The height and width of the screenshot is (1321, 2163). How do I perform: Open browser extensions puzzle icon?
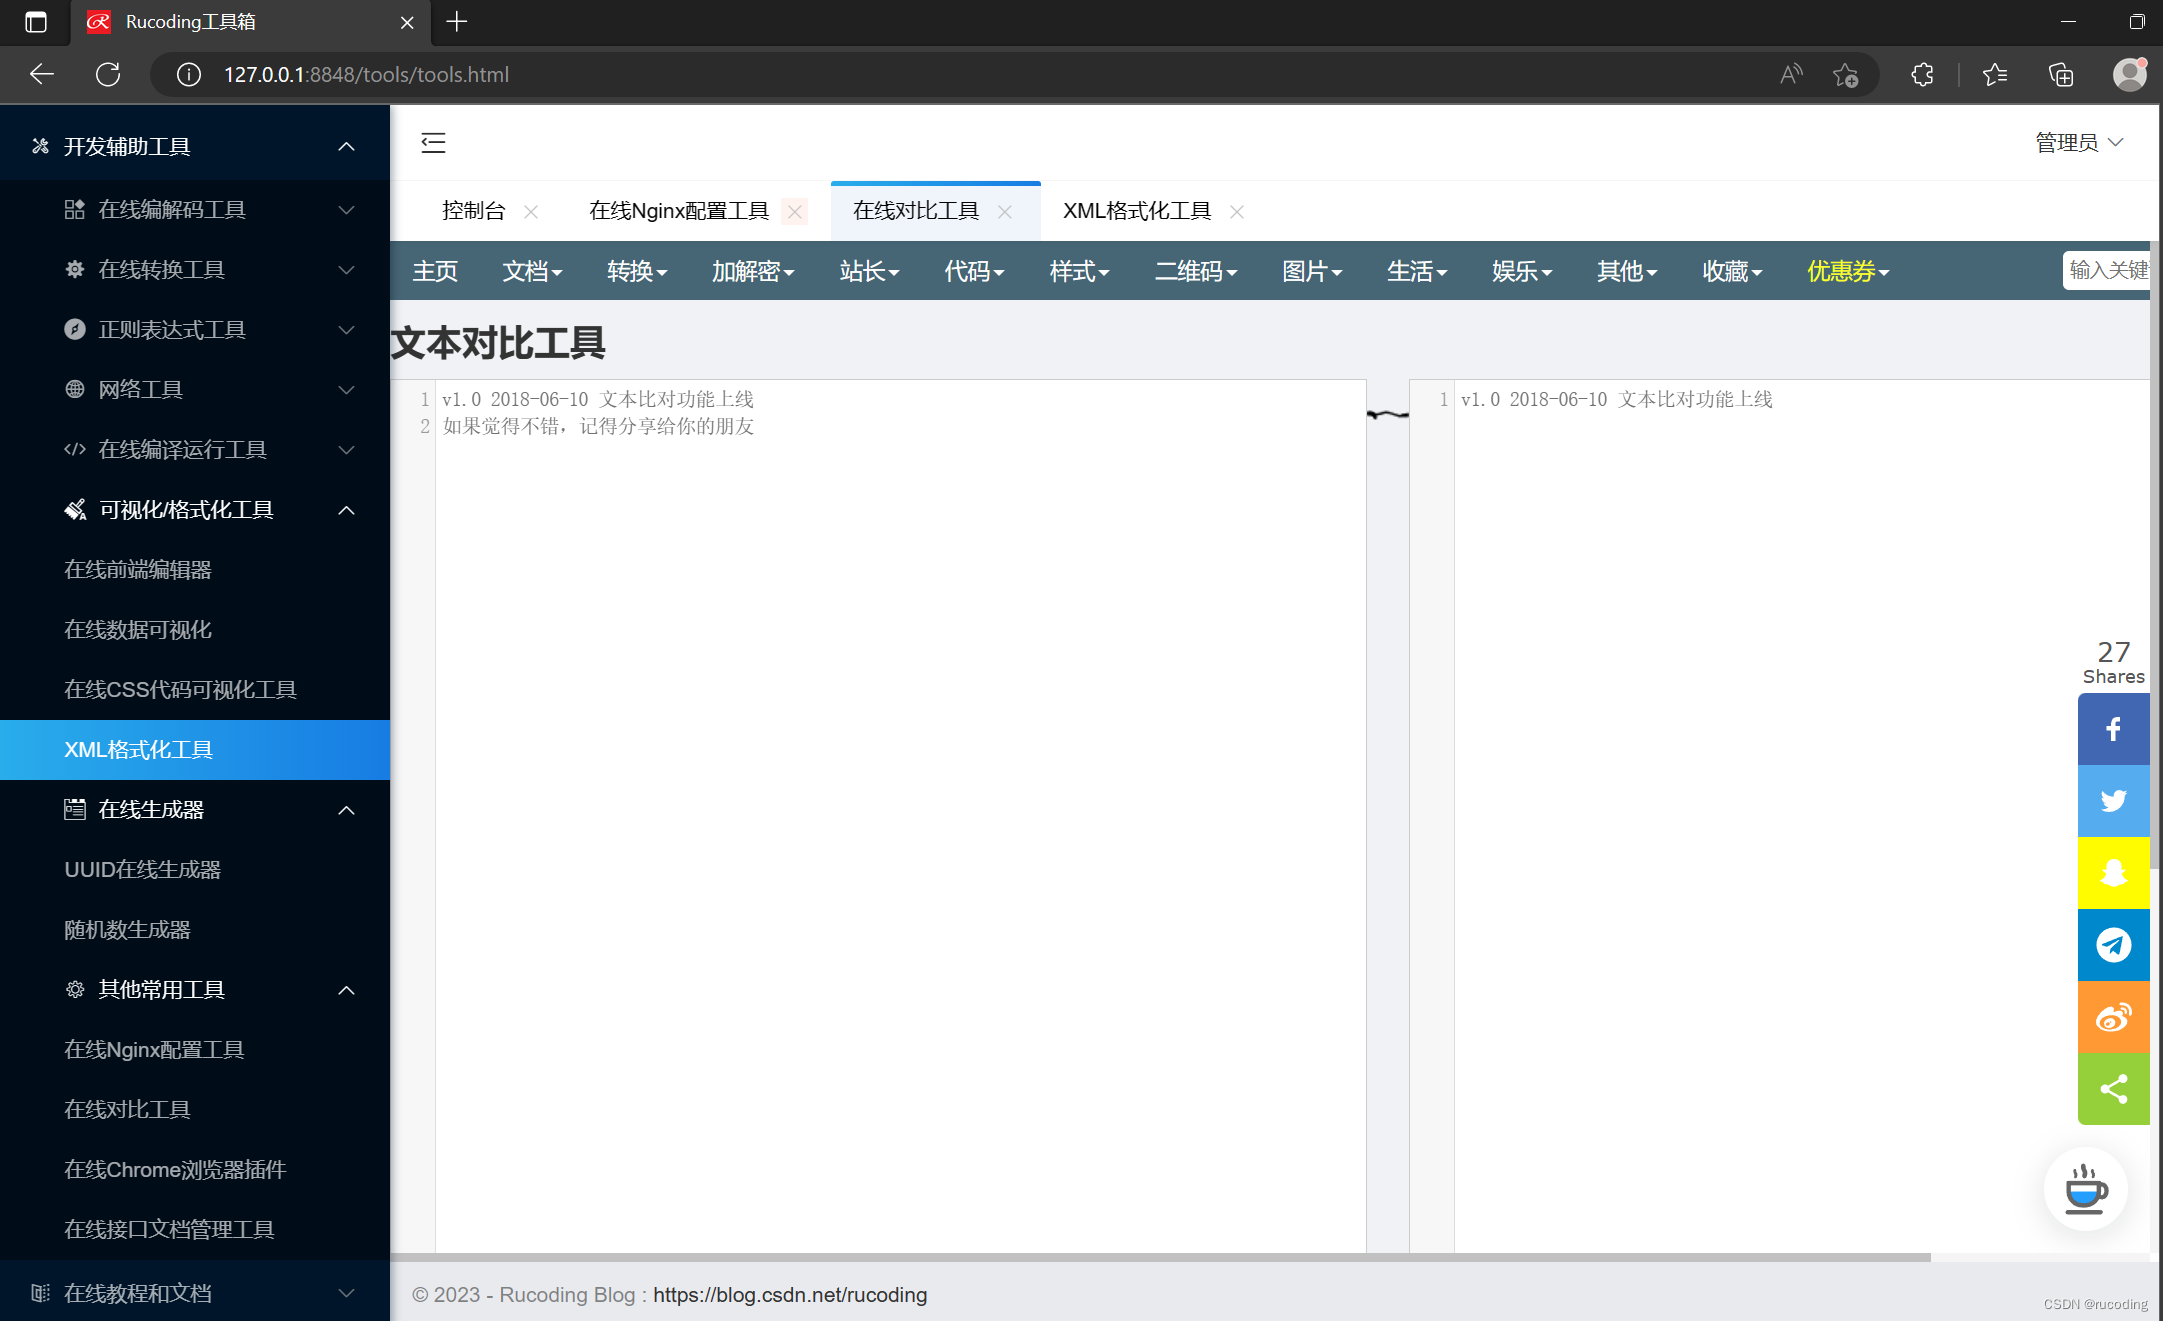point(1921,75)
